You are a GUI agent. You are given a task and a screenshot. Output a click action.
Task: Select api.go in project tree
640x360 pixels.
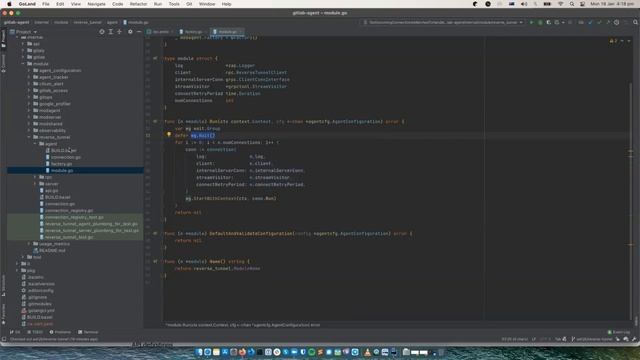[51, 191]
